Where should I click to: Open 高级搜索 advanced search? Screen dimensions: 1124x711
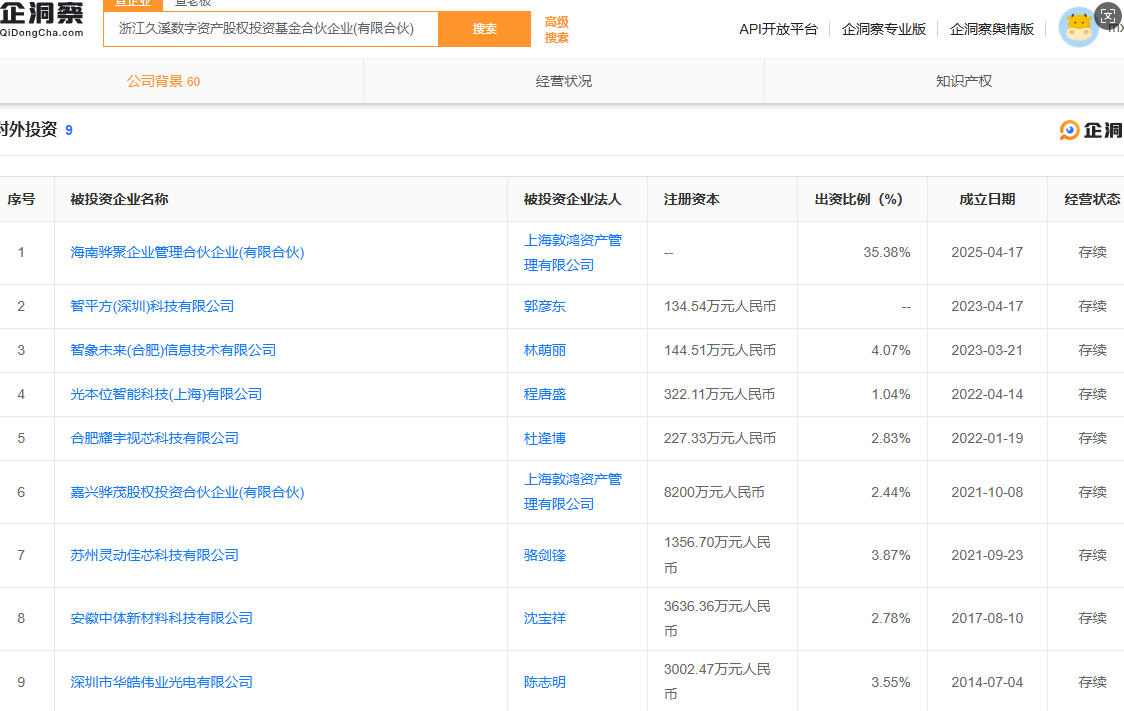556,29
